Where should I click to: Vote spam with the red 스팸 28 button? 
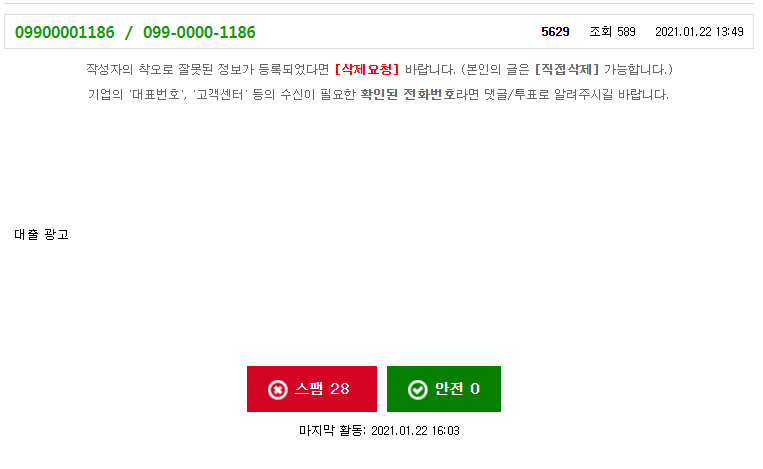(311, 389)
